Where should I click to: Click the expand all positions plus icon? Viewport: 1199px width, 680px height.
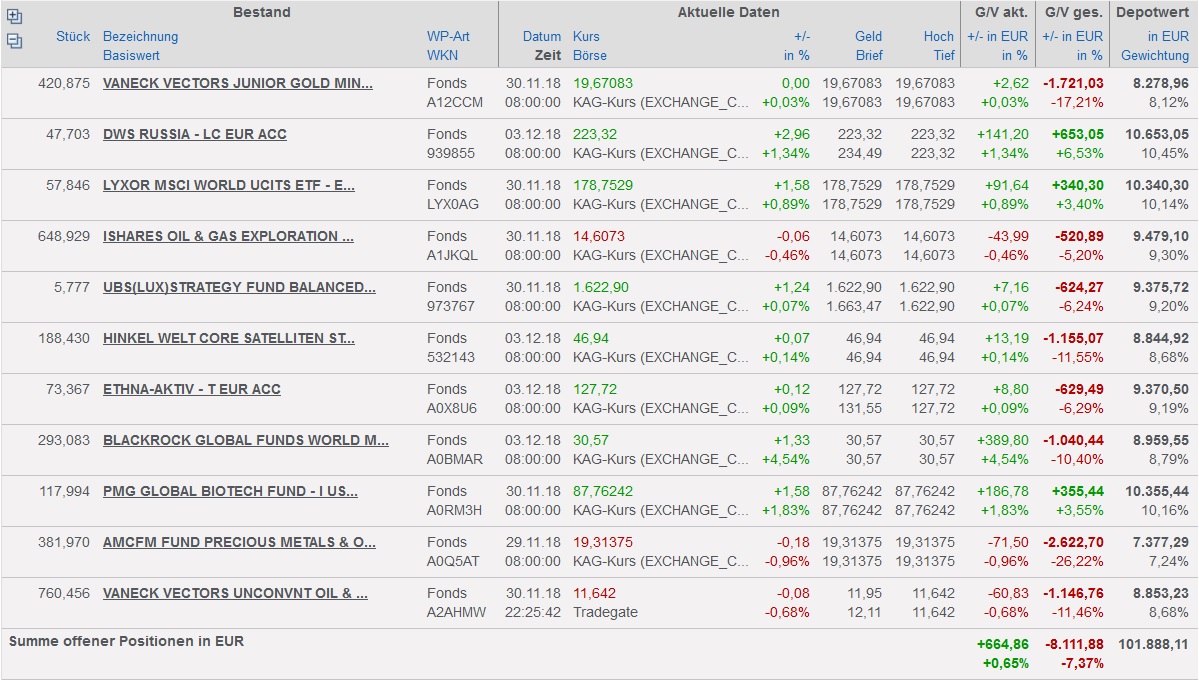pyautogui.click(x=14, y=17)
